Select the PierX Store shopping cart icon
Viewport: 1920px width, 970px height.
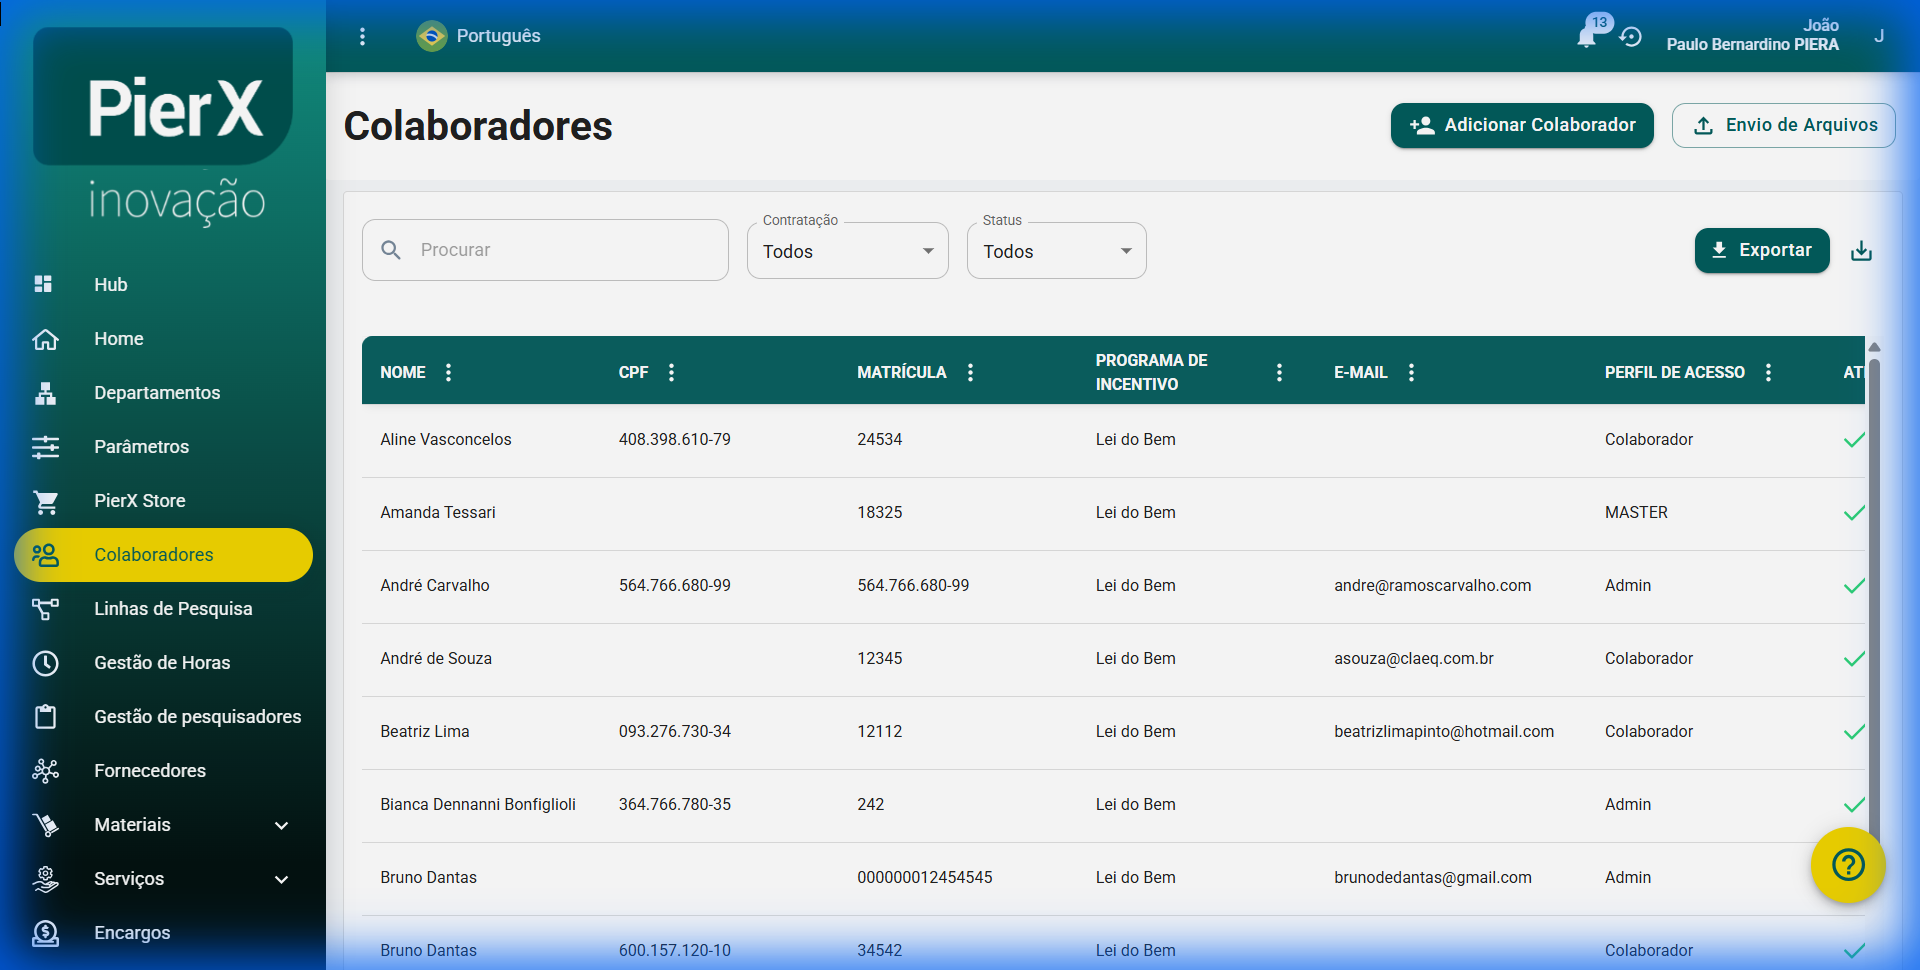tap(45, 501)
